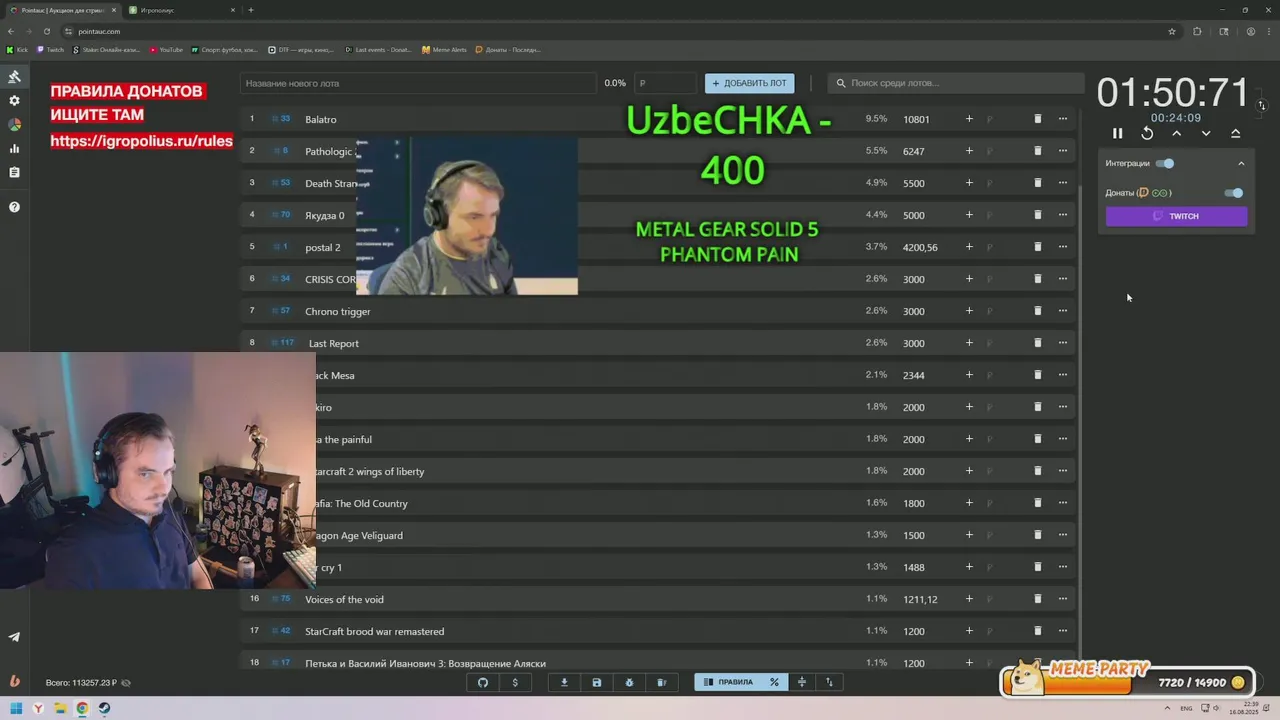Screen dimensions: 1280x720
Task: Bookmark this page with the star icon
Action: [x=1172, y=31]
